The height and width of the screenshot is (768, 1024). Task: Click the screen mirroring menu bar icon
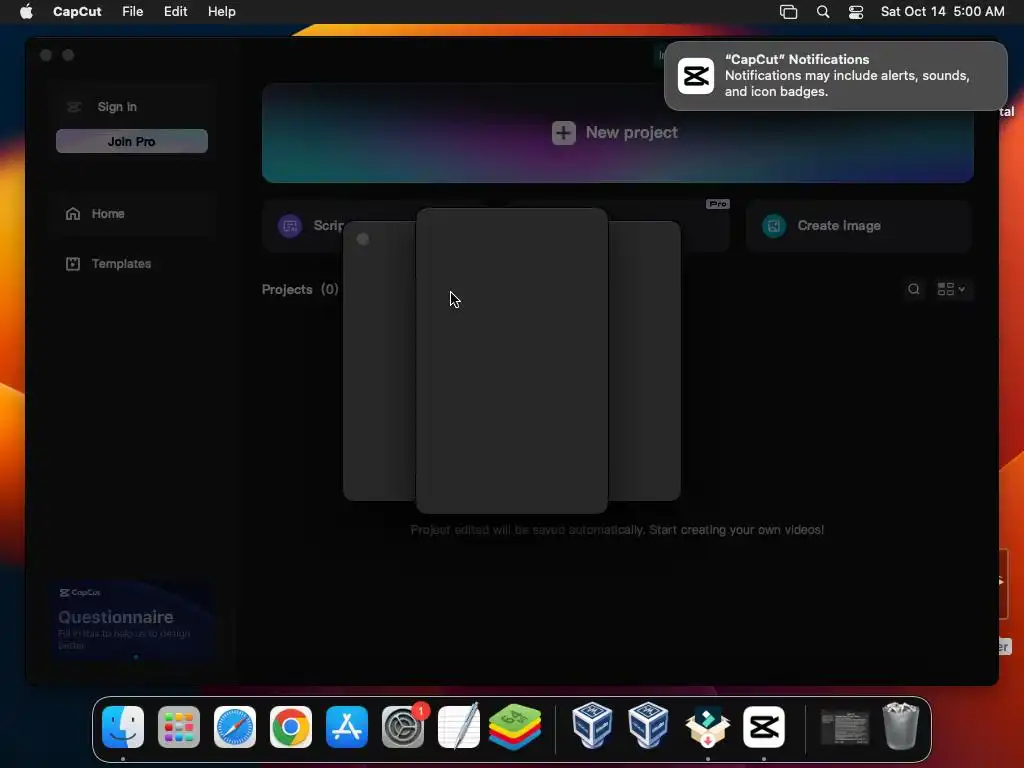pyautogui.click(x=788, y=12)
